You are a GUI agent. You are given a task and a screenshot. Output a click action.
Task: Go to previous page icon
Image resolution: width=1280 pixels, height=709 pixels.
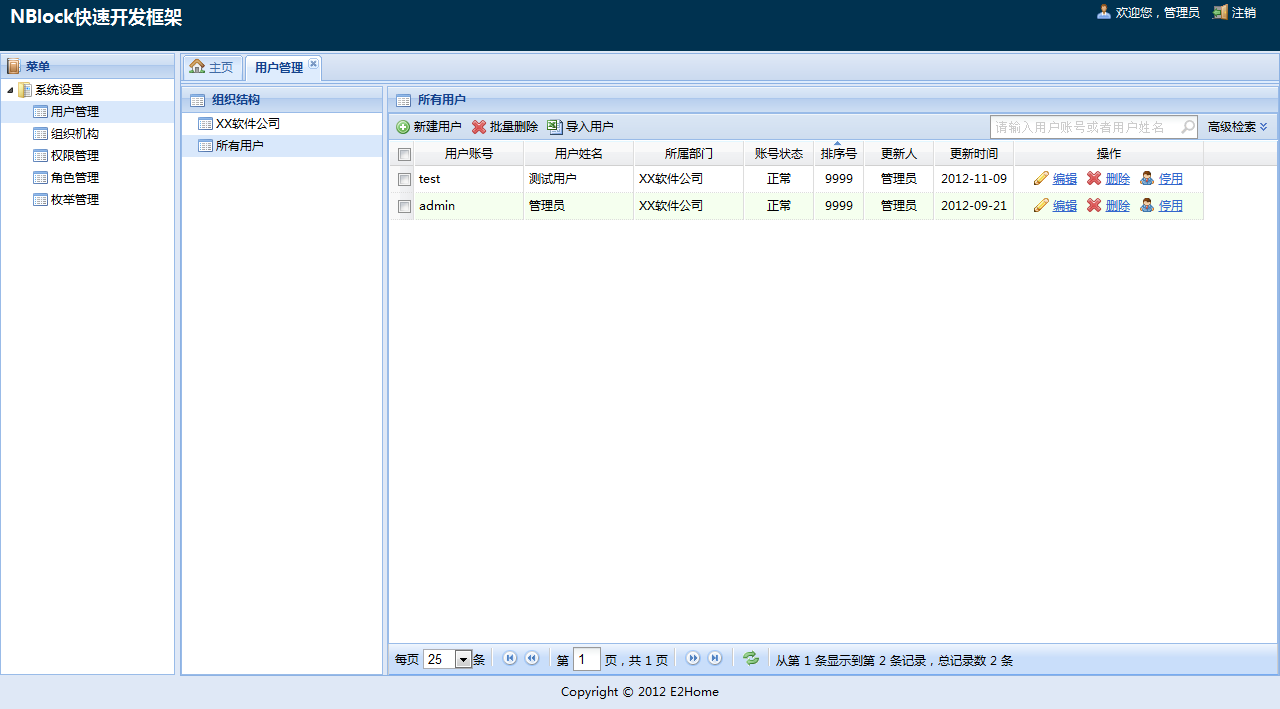pyautogui.click(x=532, y=658)
